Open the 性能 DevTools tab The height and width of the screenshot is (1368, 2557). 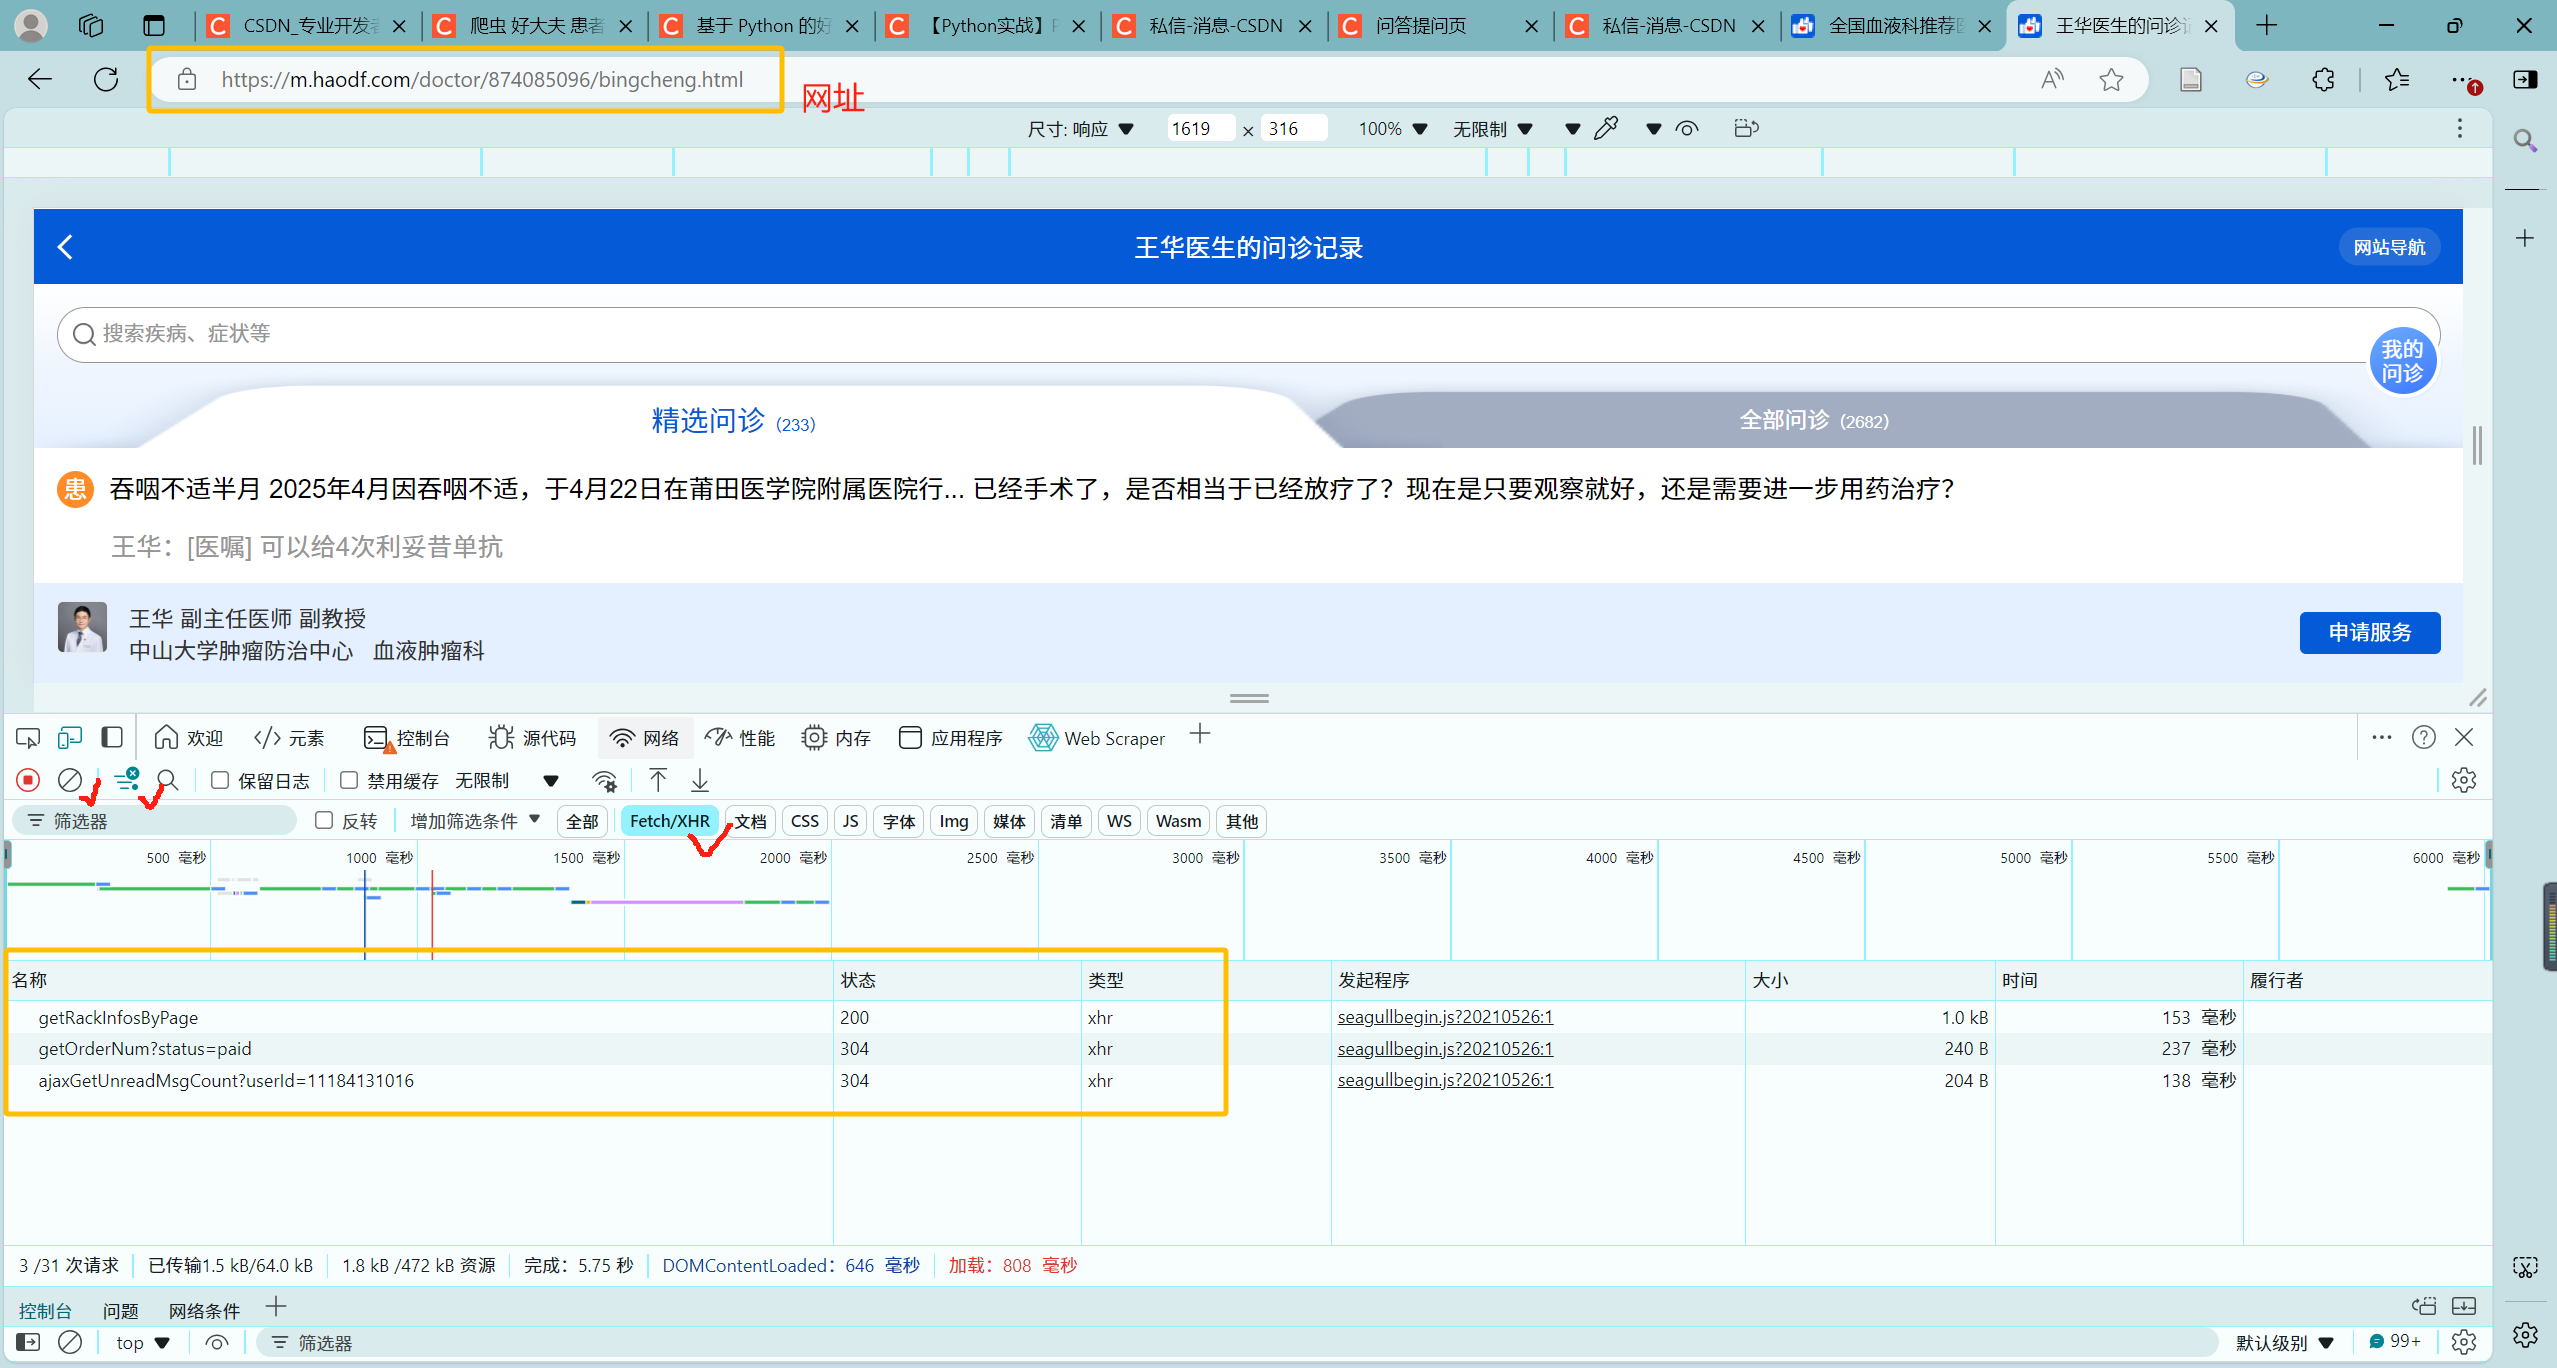pyautogui.click(x=740, y=738)
